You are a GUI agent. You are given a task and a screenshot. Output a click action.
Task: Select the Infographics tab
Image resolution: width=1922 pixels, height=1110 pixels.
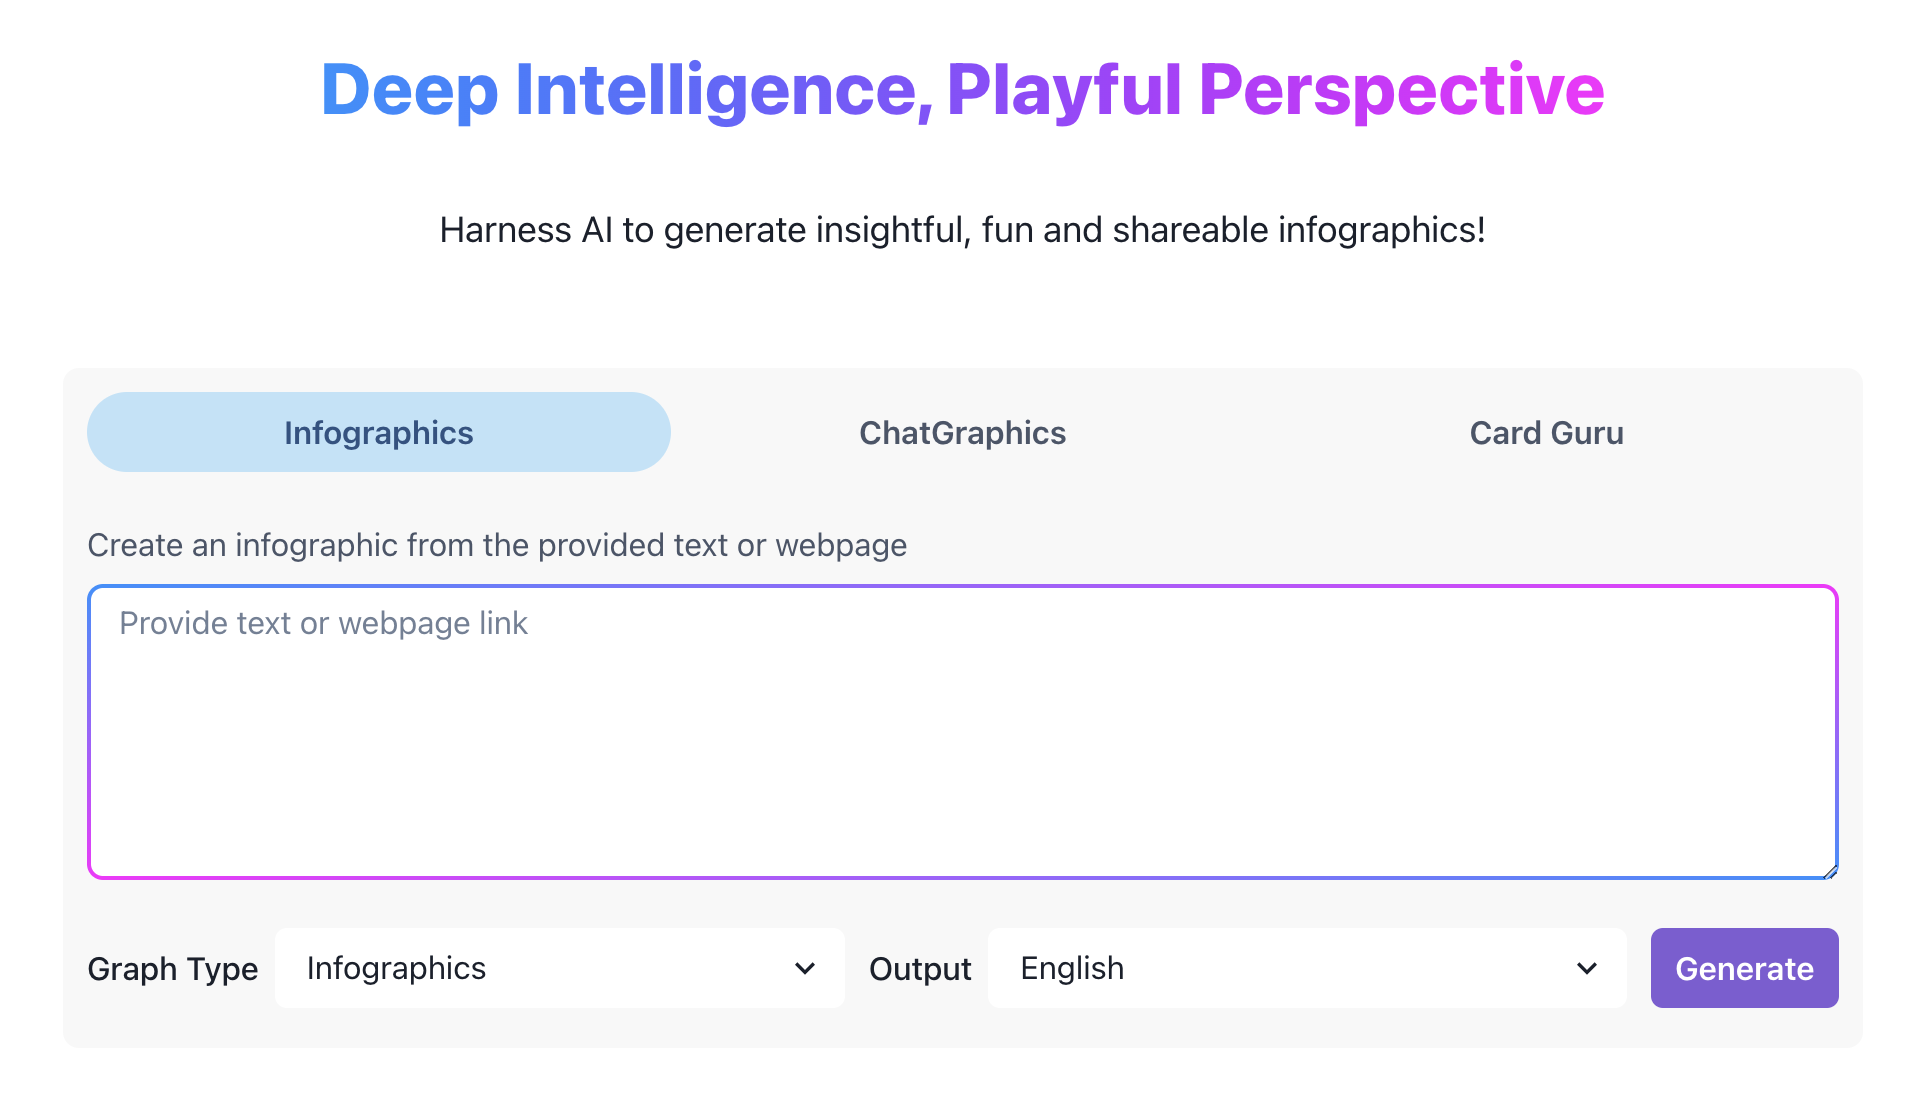(x=378, y=432)
